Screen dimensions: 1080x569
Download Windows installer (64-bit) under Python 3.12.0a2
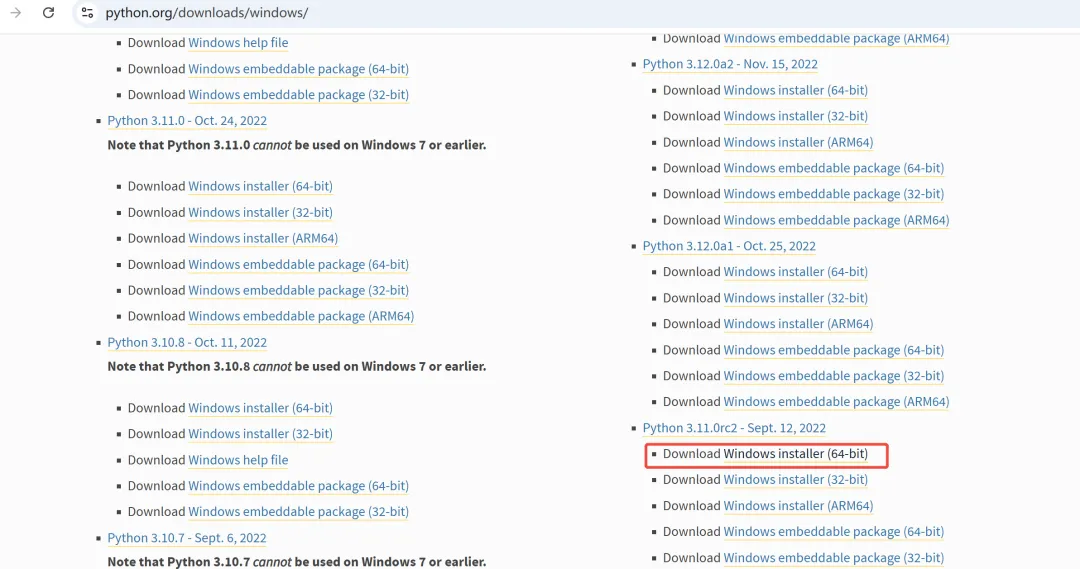pos(796,90)
